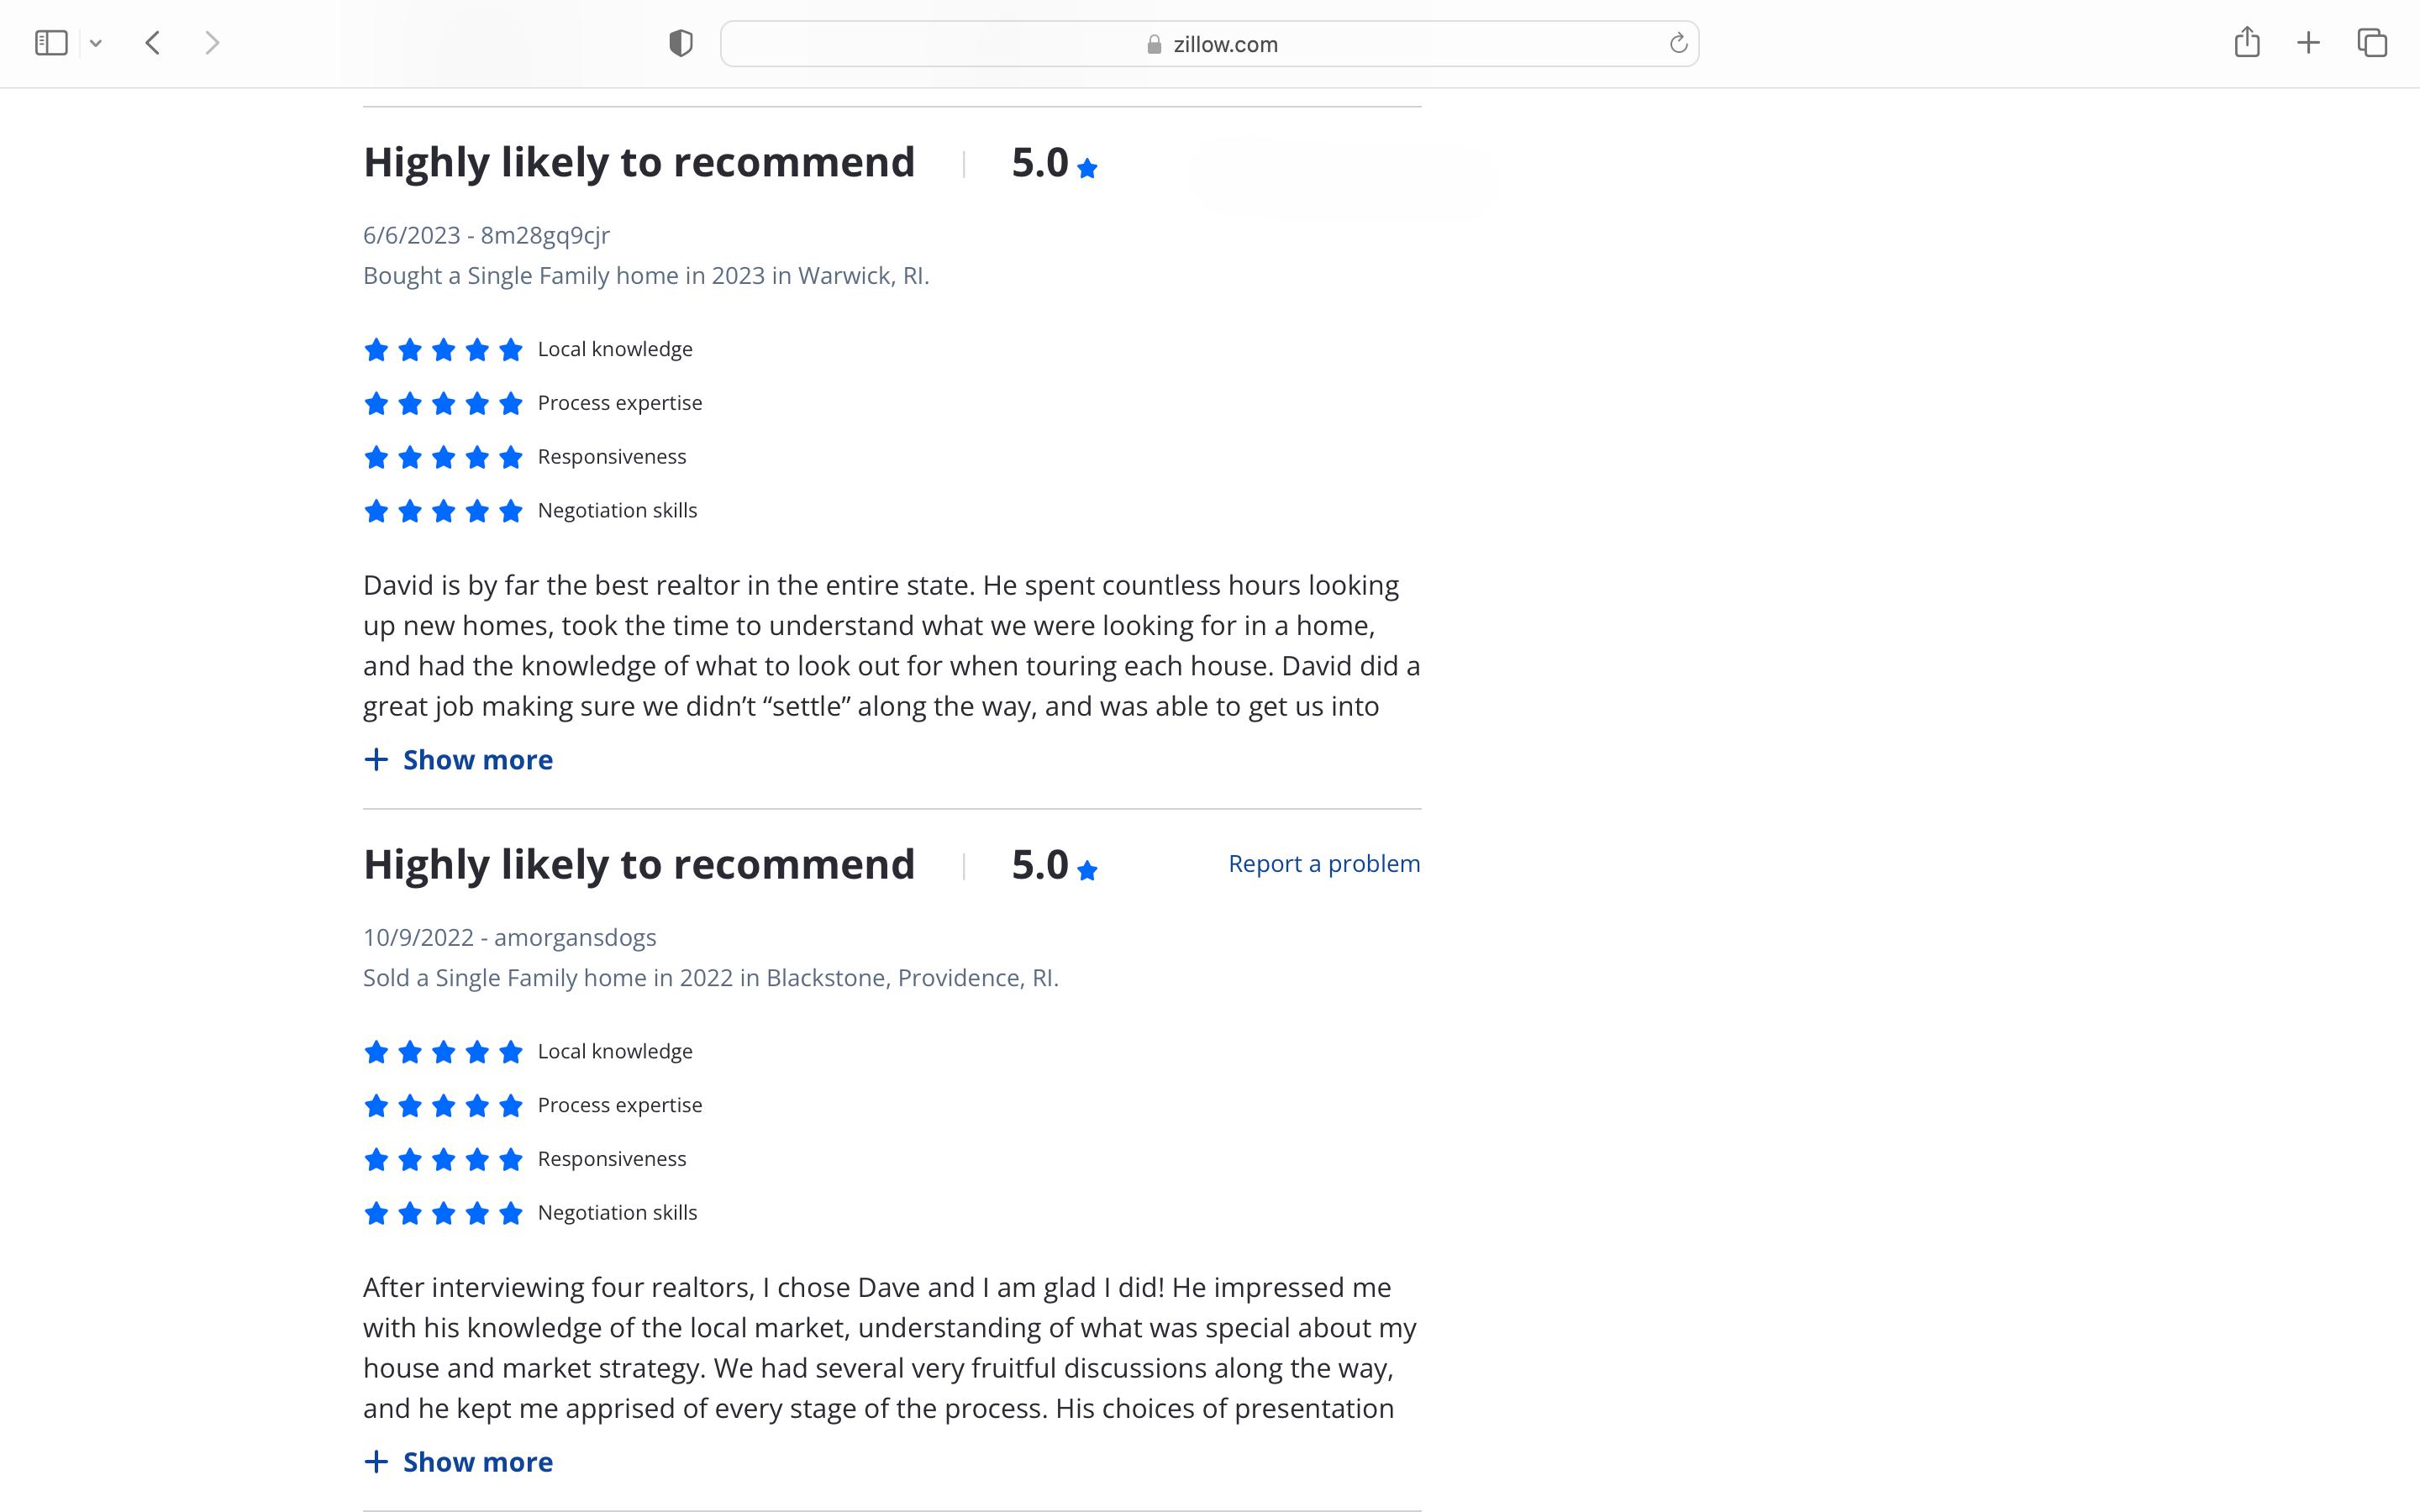This screenshot has width=2420, height=1512.
Task: Expand the 6/6/2023 review with Show more
Action: (x=459, y=760)
